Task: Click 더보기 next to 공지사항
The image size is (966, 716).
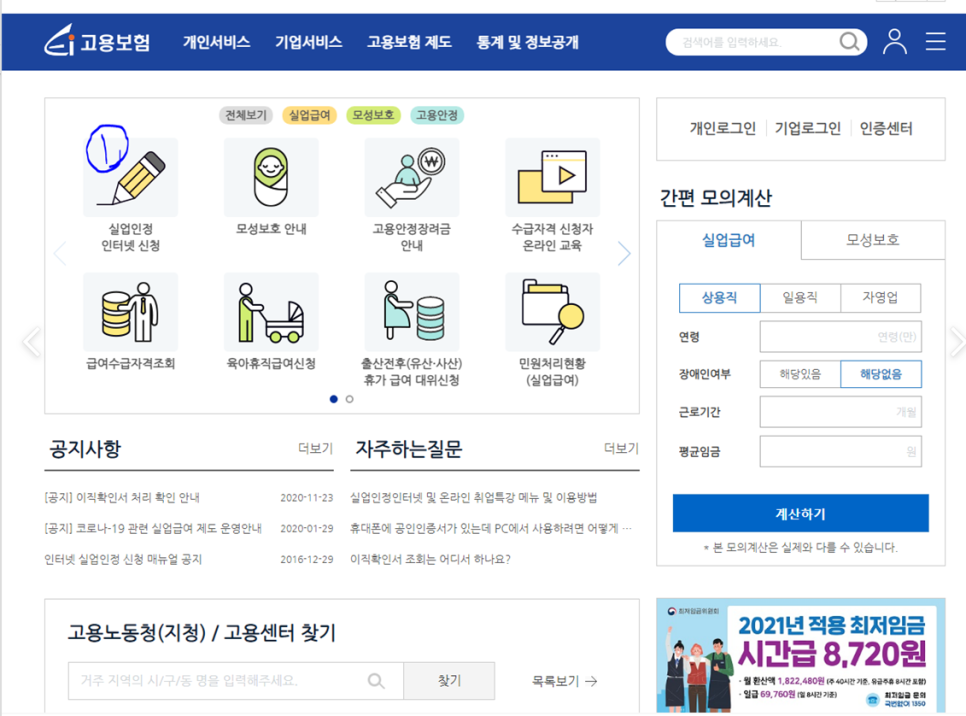Action: click(315, 449)
